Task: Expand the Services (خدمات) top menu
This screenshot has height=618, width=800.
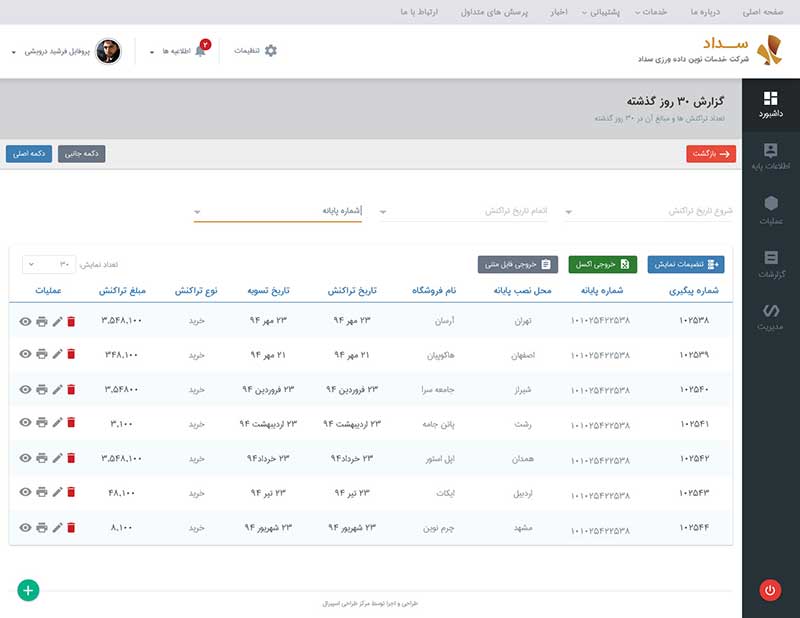Action: (x=651, y=12)
